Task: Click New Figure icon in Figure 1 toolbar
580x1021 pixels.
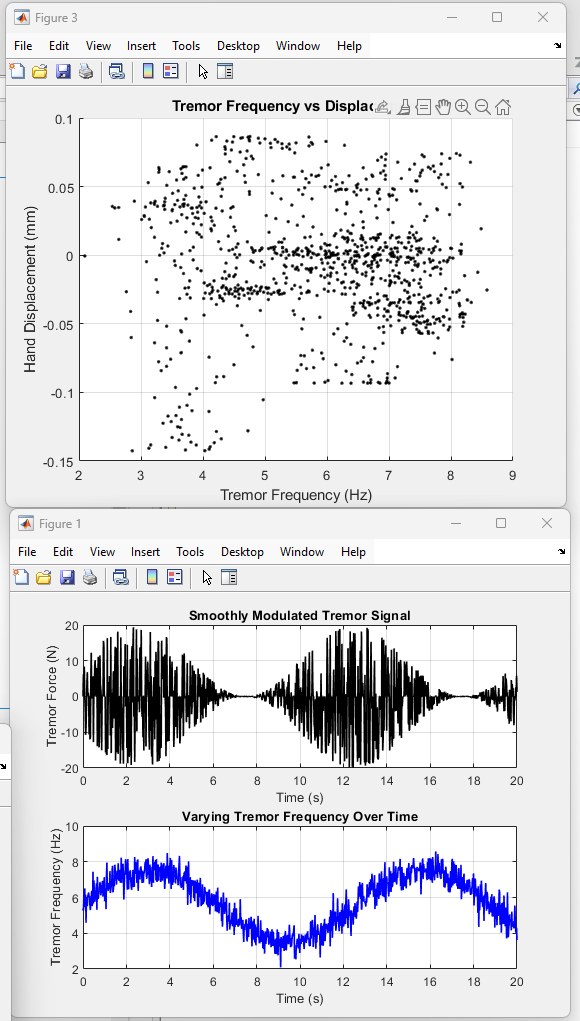Action: pos(21,578)
